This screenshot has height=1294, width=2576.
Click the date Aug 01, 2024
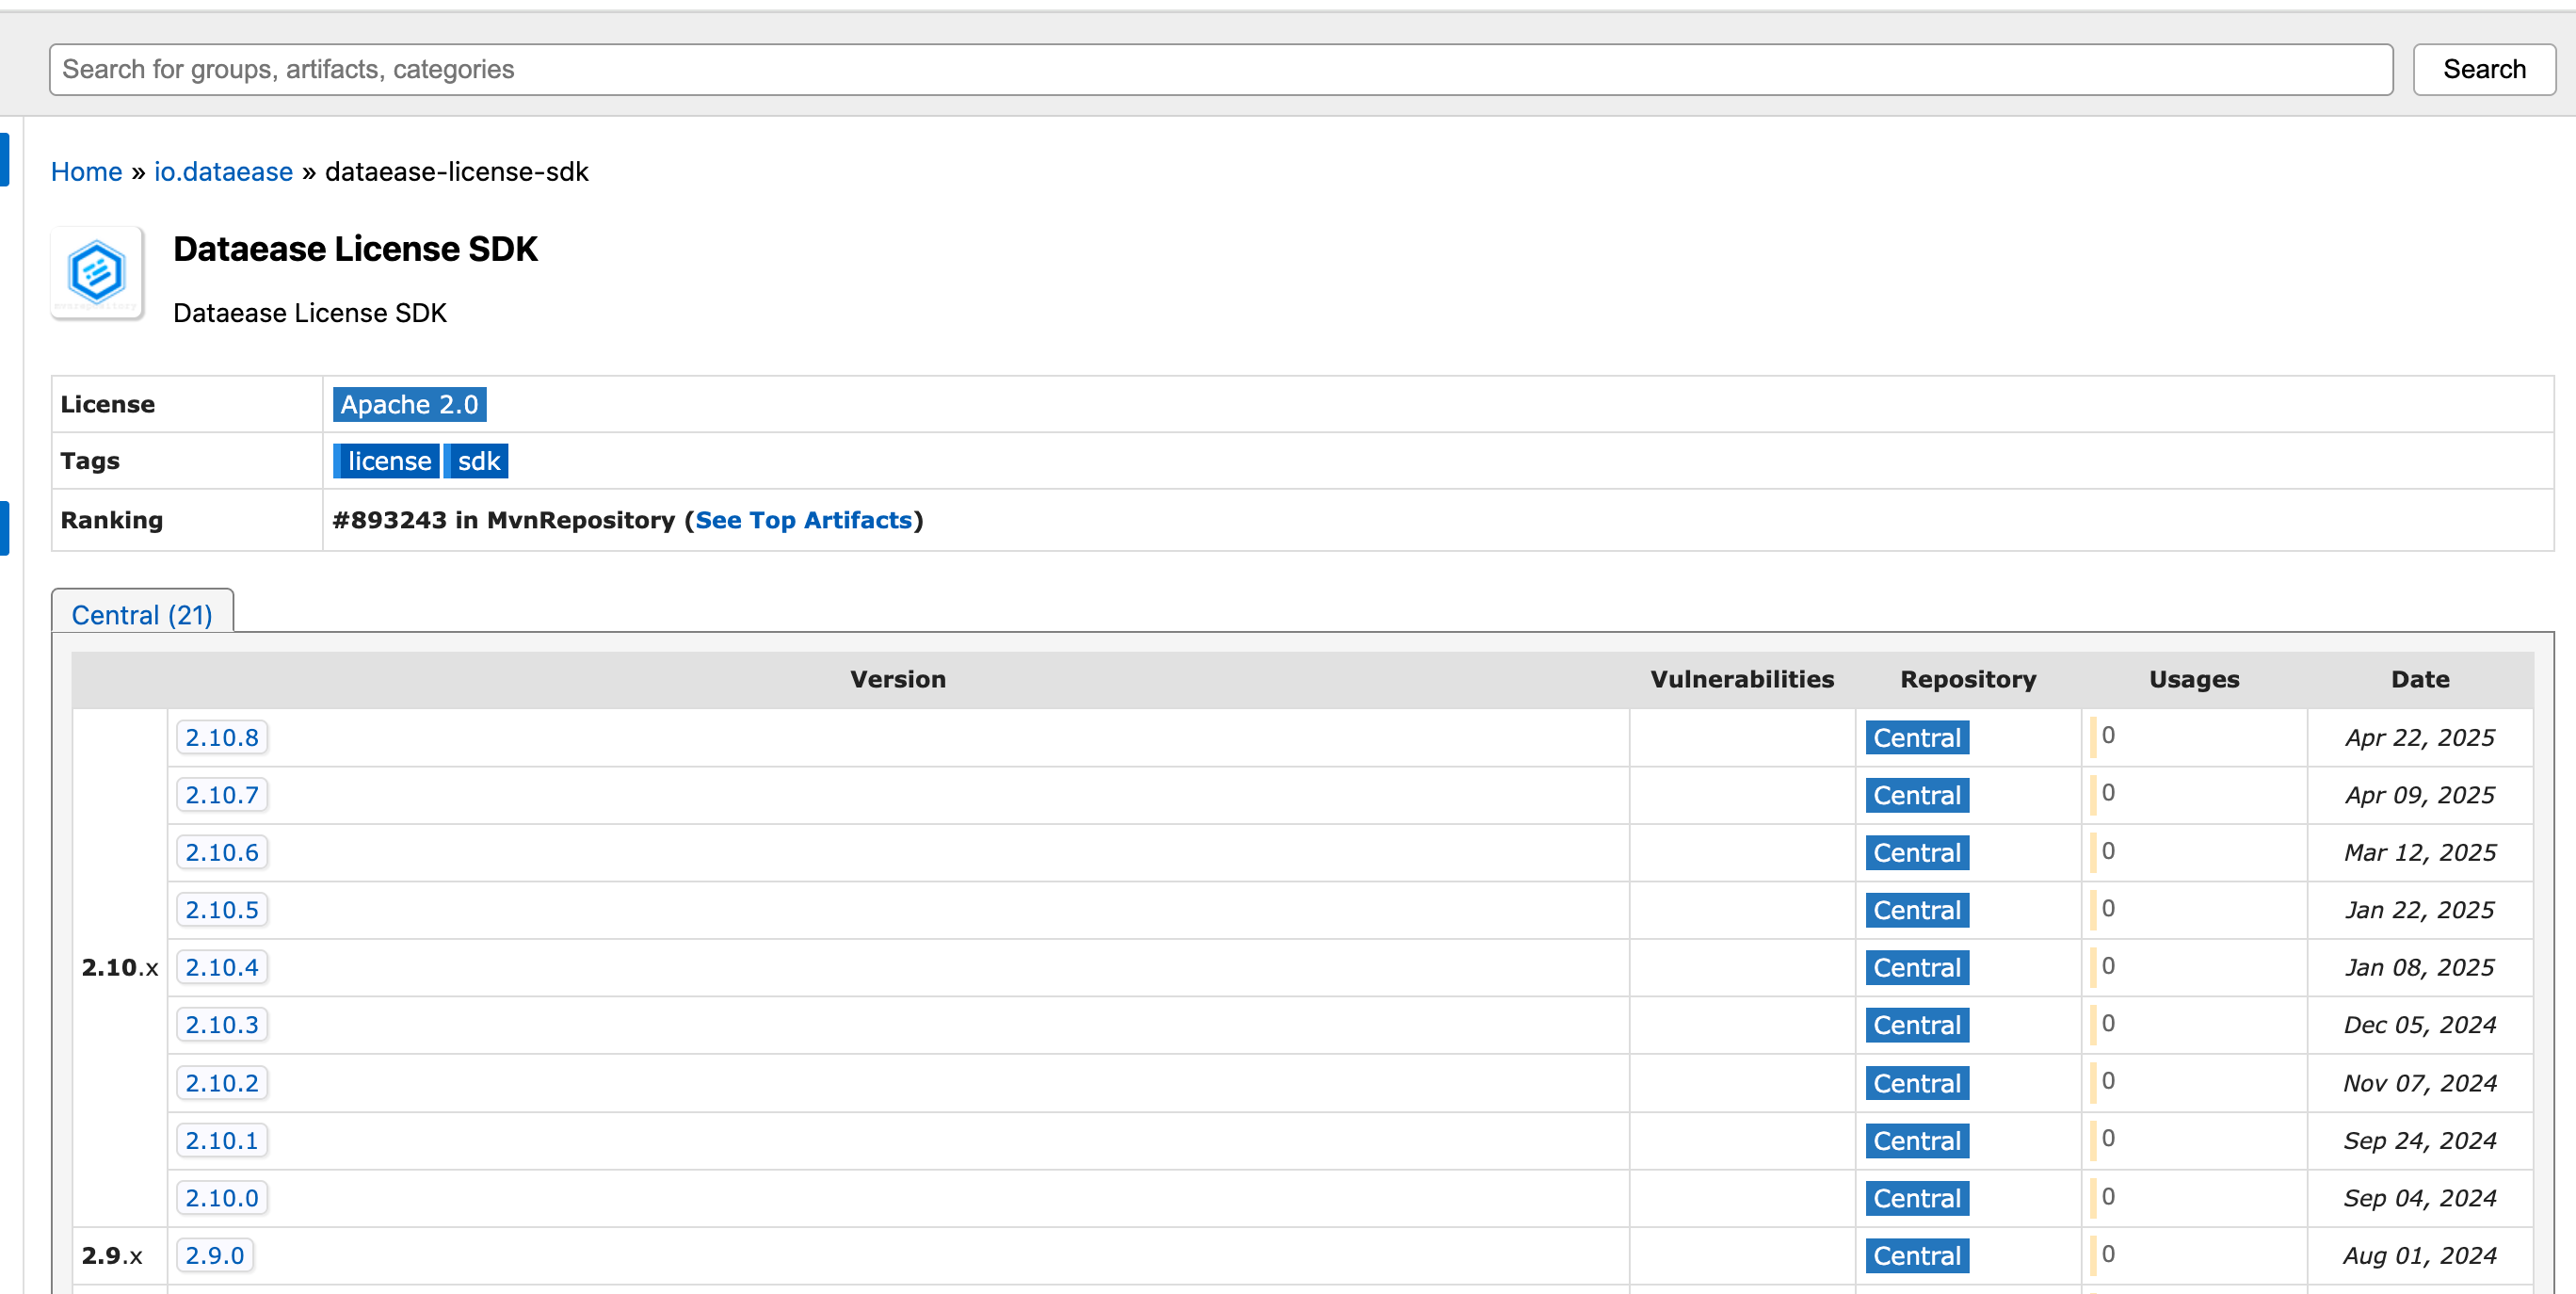(2420, 1255)
